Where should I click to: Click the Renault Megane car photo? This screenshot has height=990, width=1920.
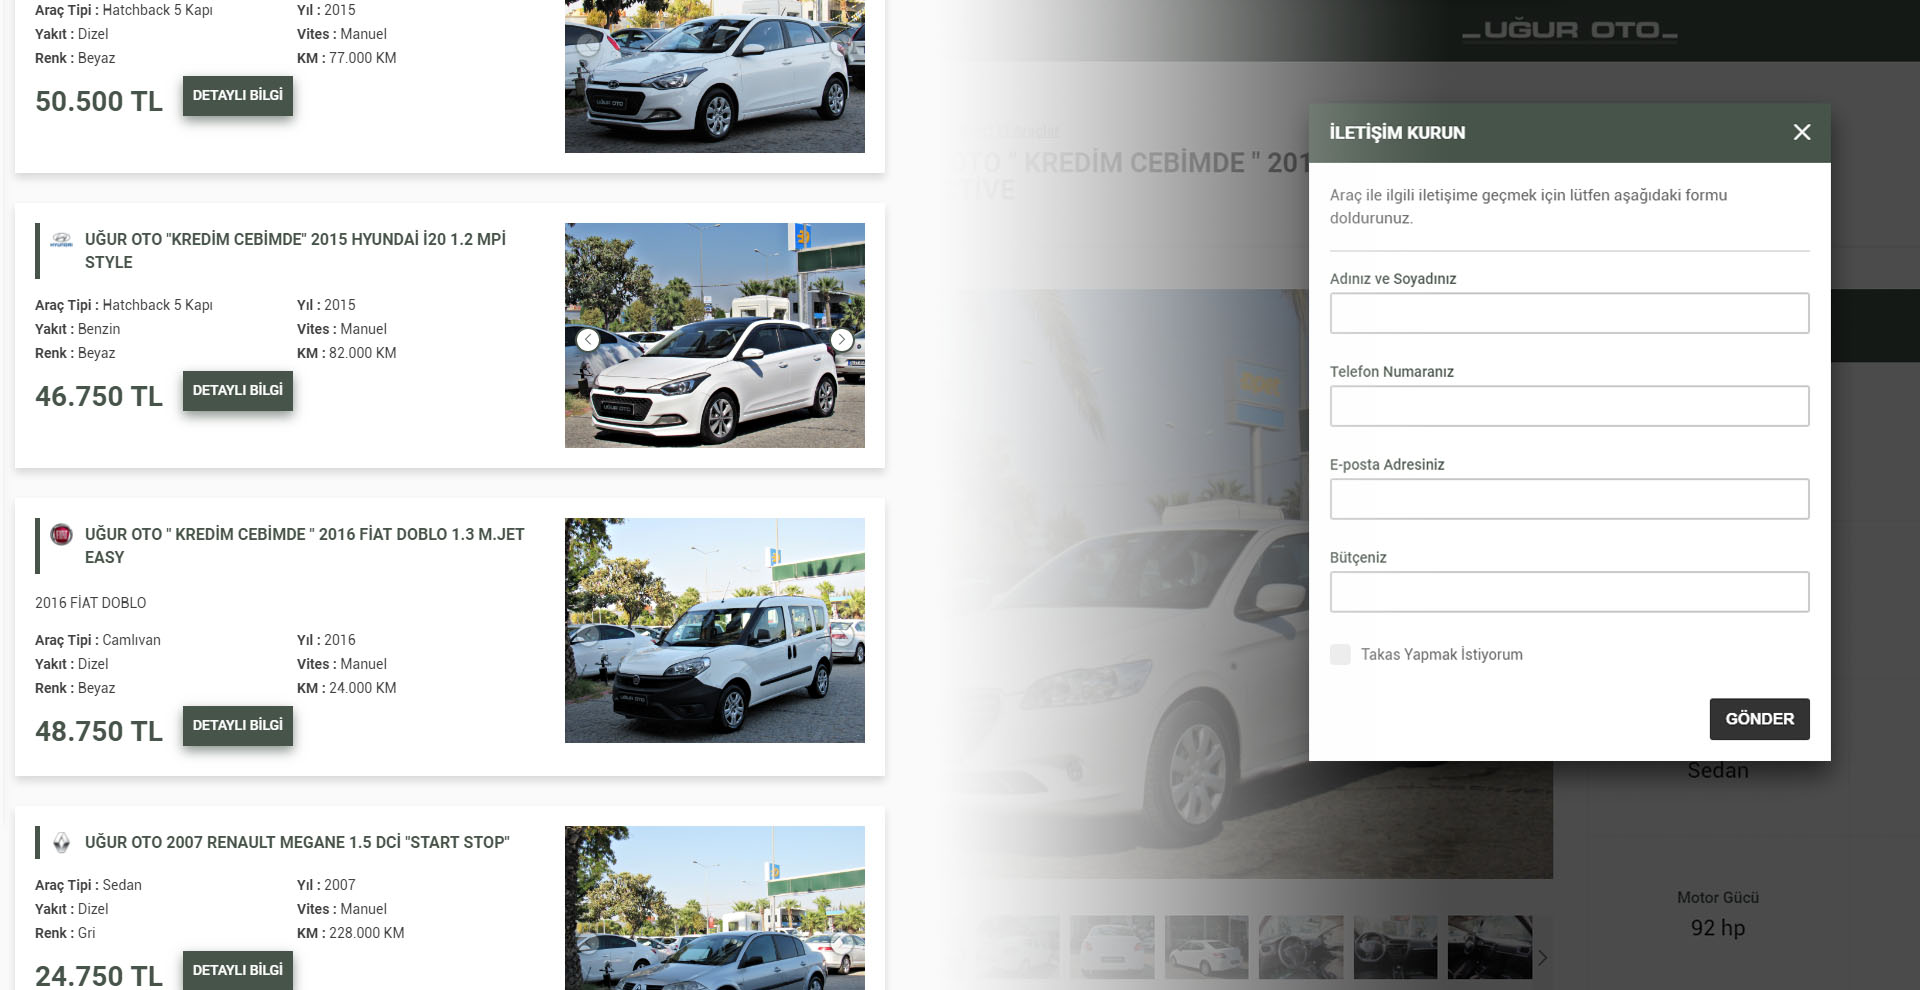coord(715,908)
